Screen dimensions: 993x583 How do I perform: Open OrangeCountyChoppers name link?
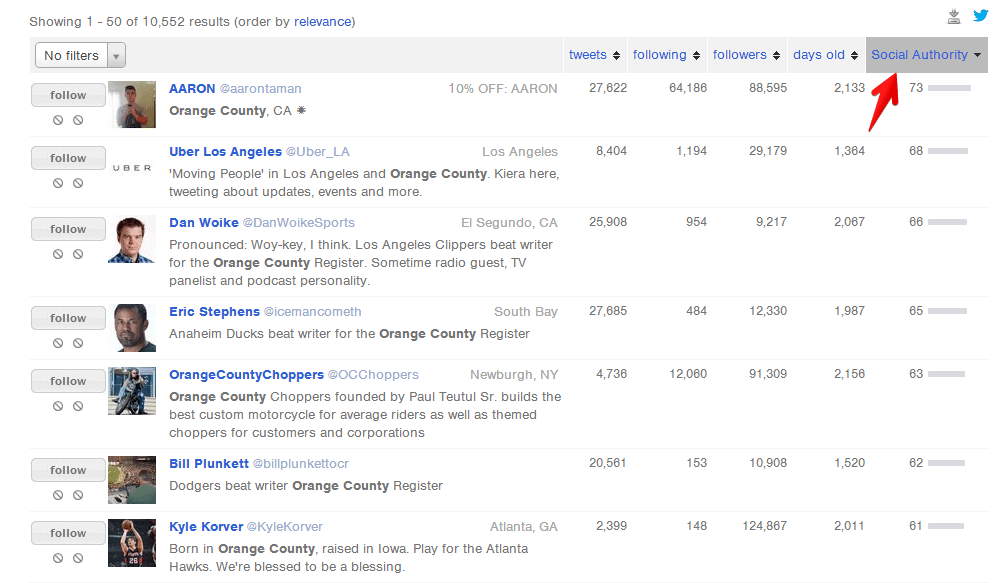[x=246, y=375]
